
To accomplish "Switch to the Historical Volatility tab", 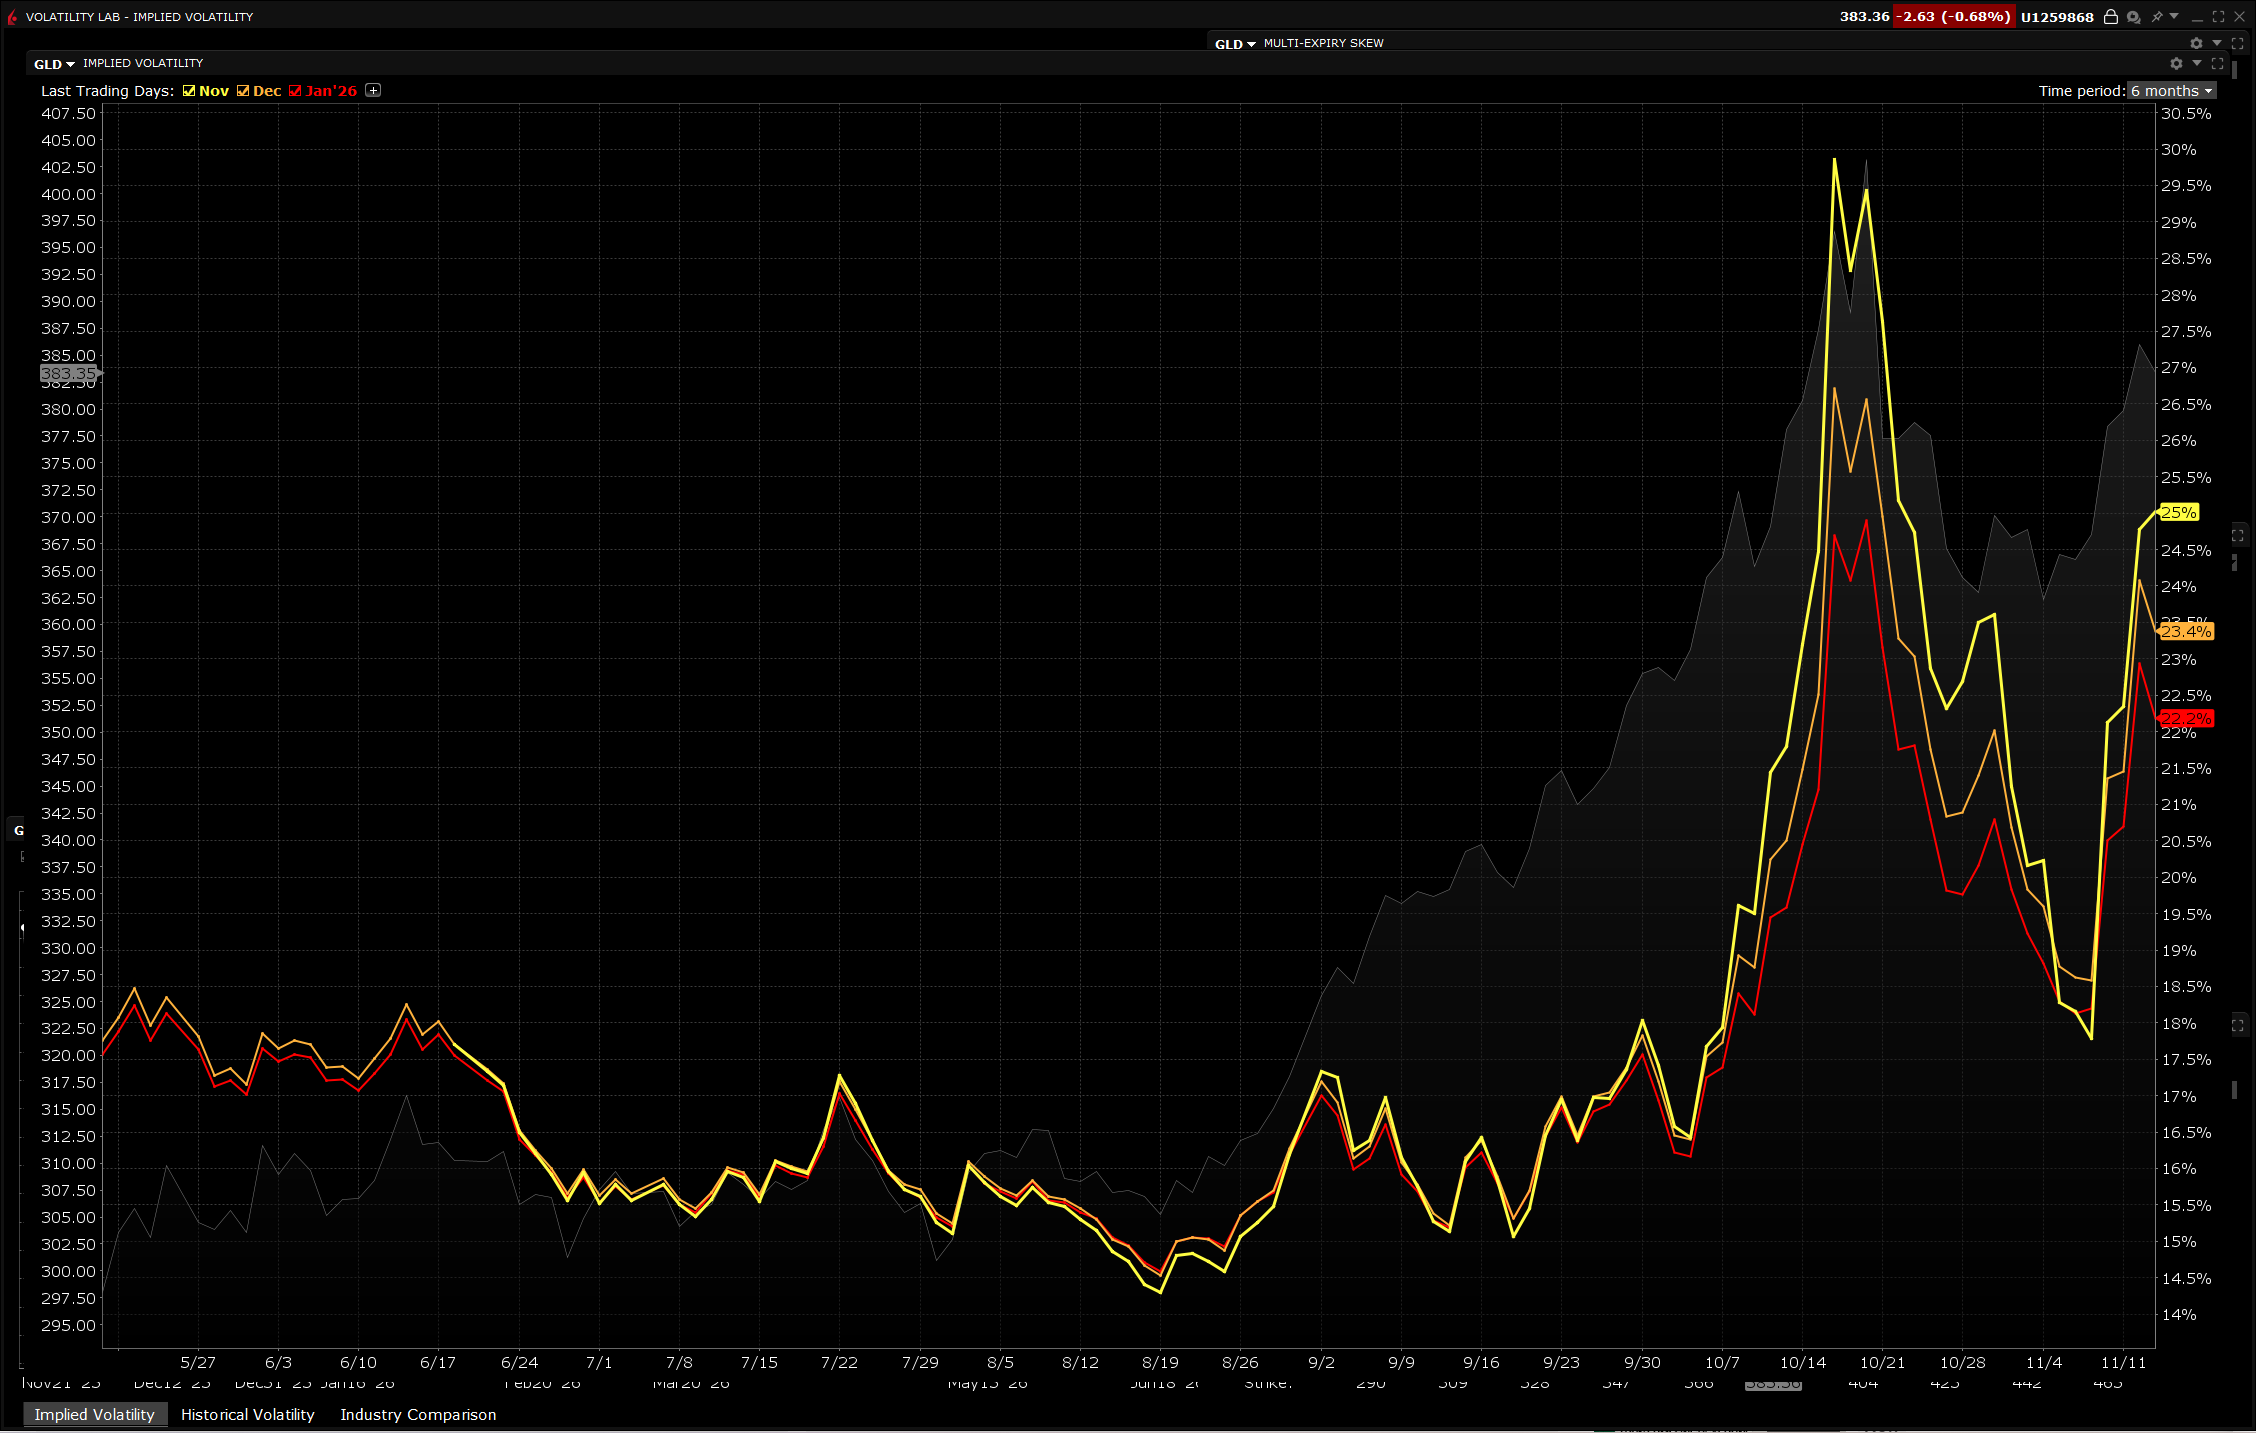I will pos(247,1414).
